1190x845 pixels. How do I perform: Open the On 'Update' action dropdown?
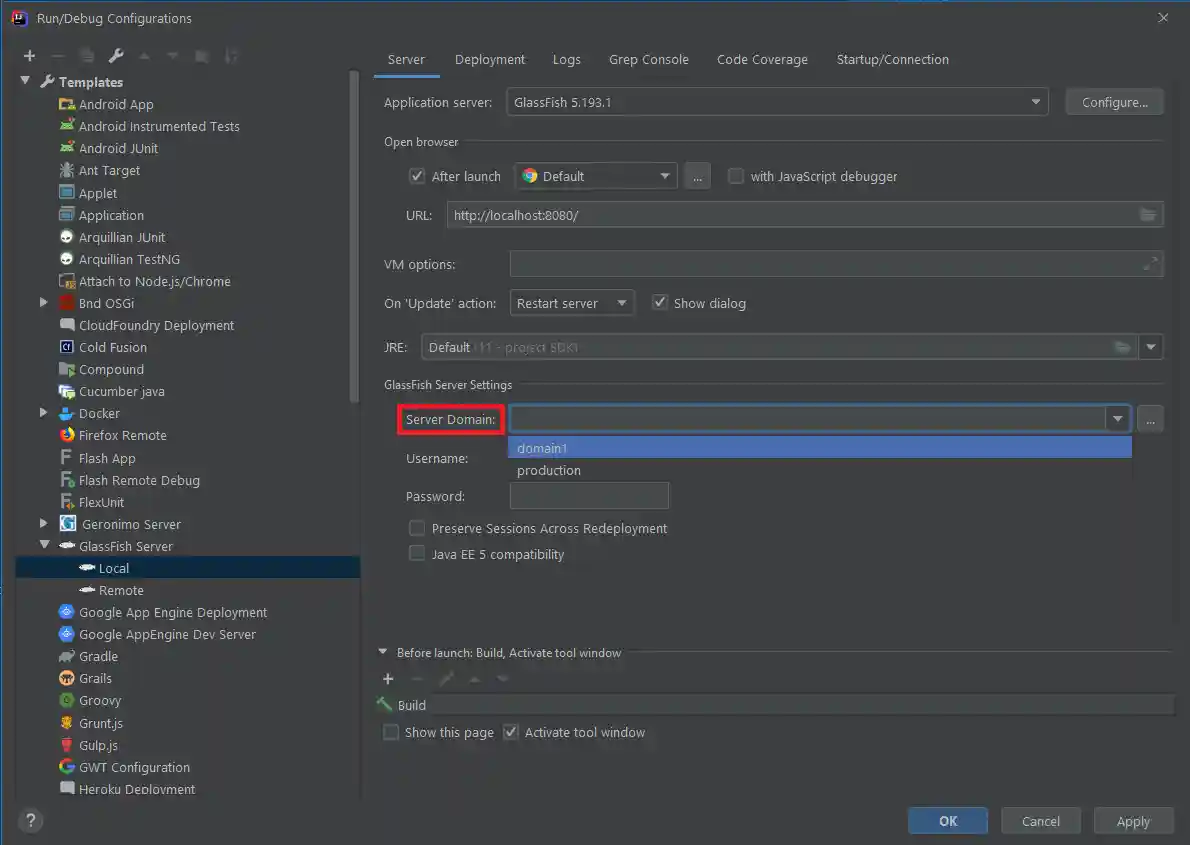click(572, 303)
